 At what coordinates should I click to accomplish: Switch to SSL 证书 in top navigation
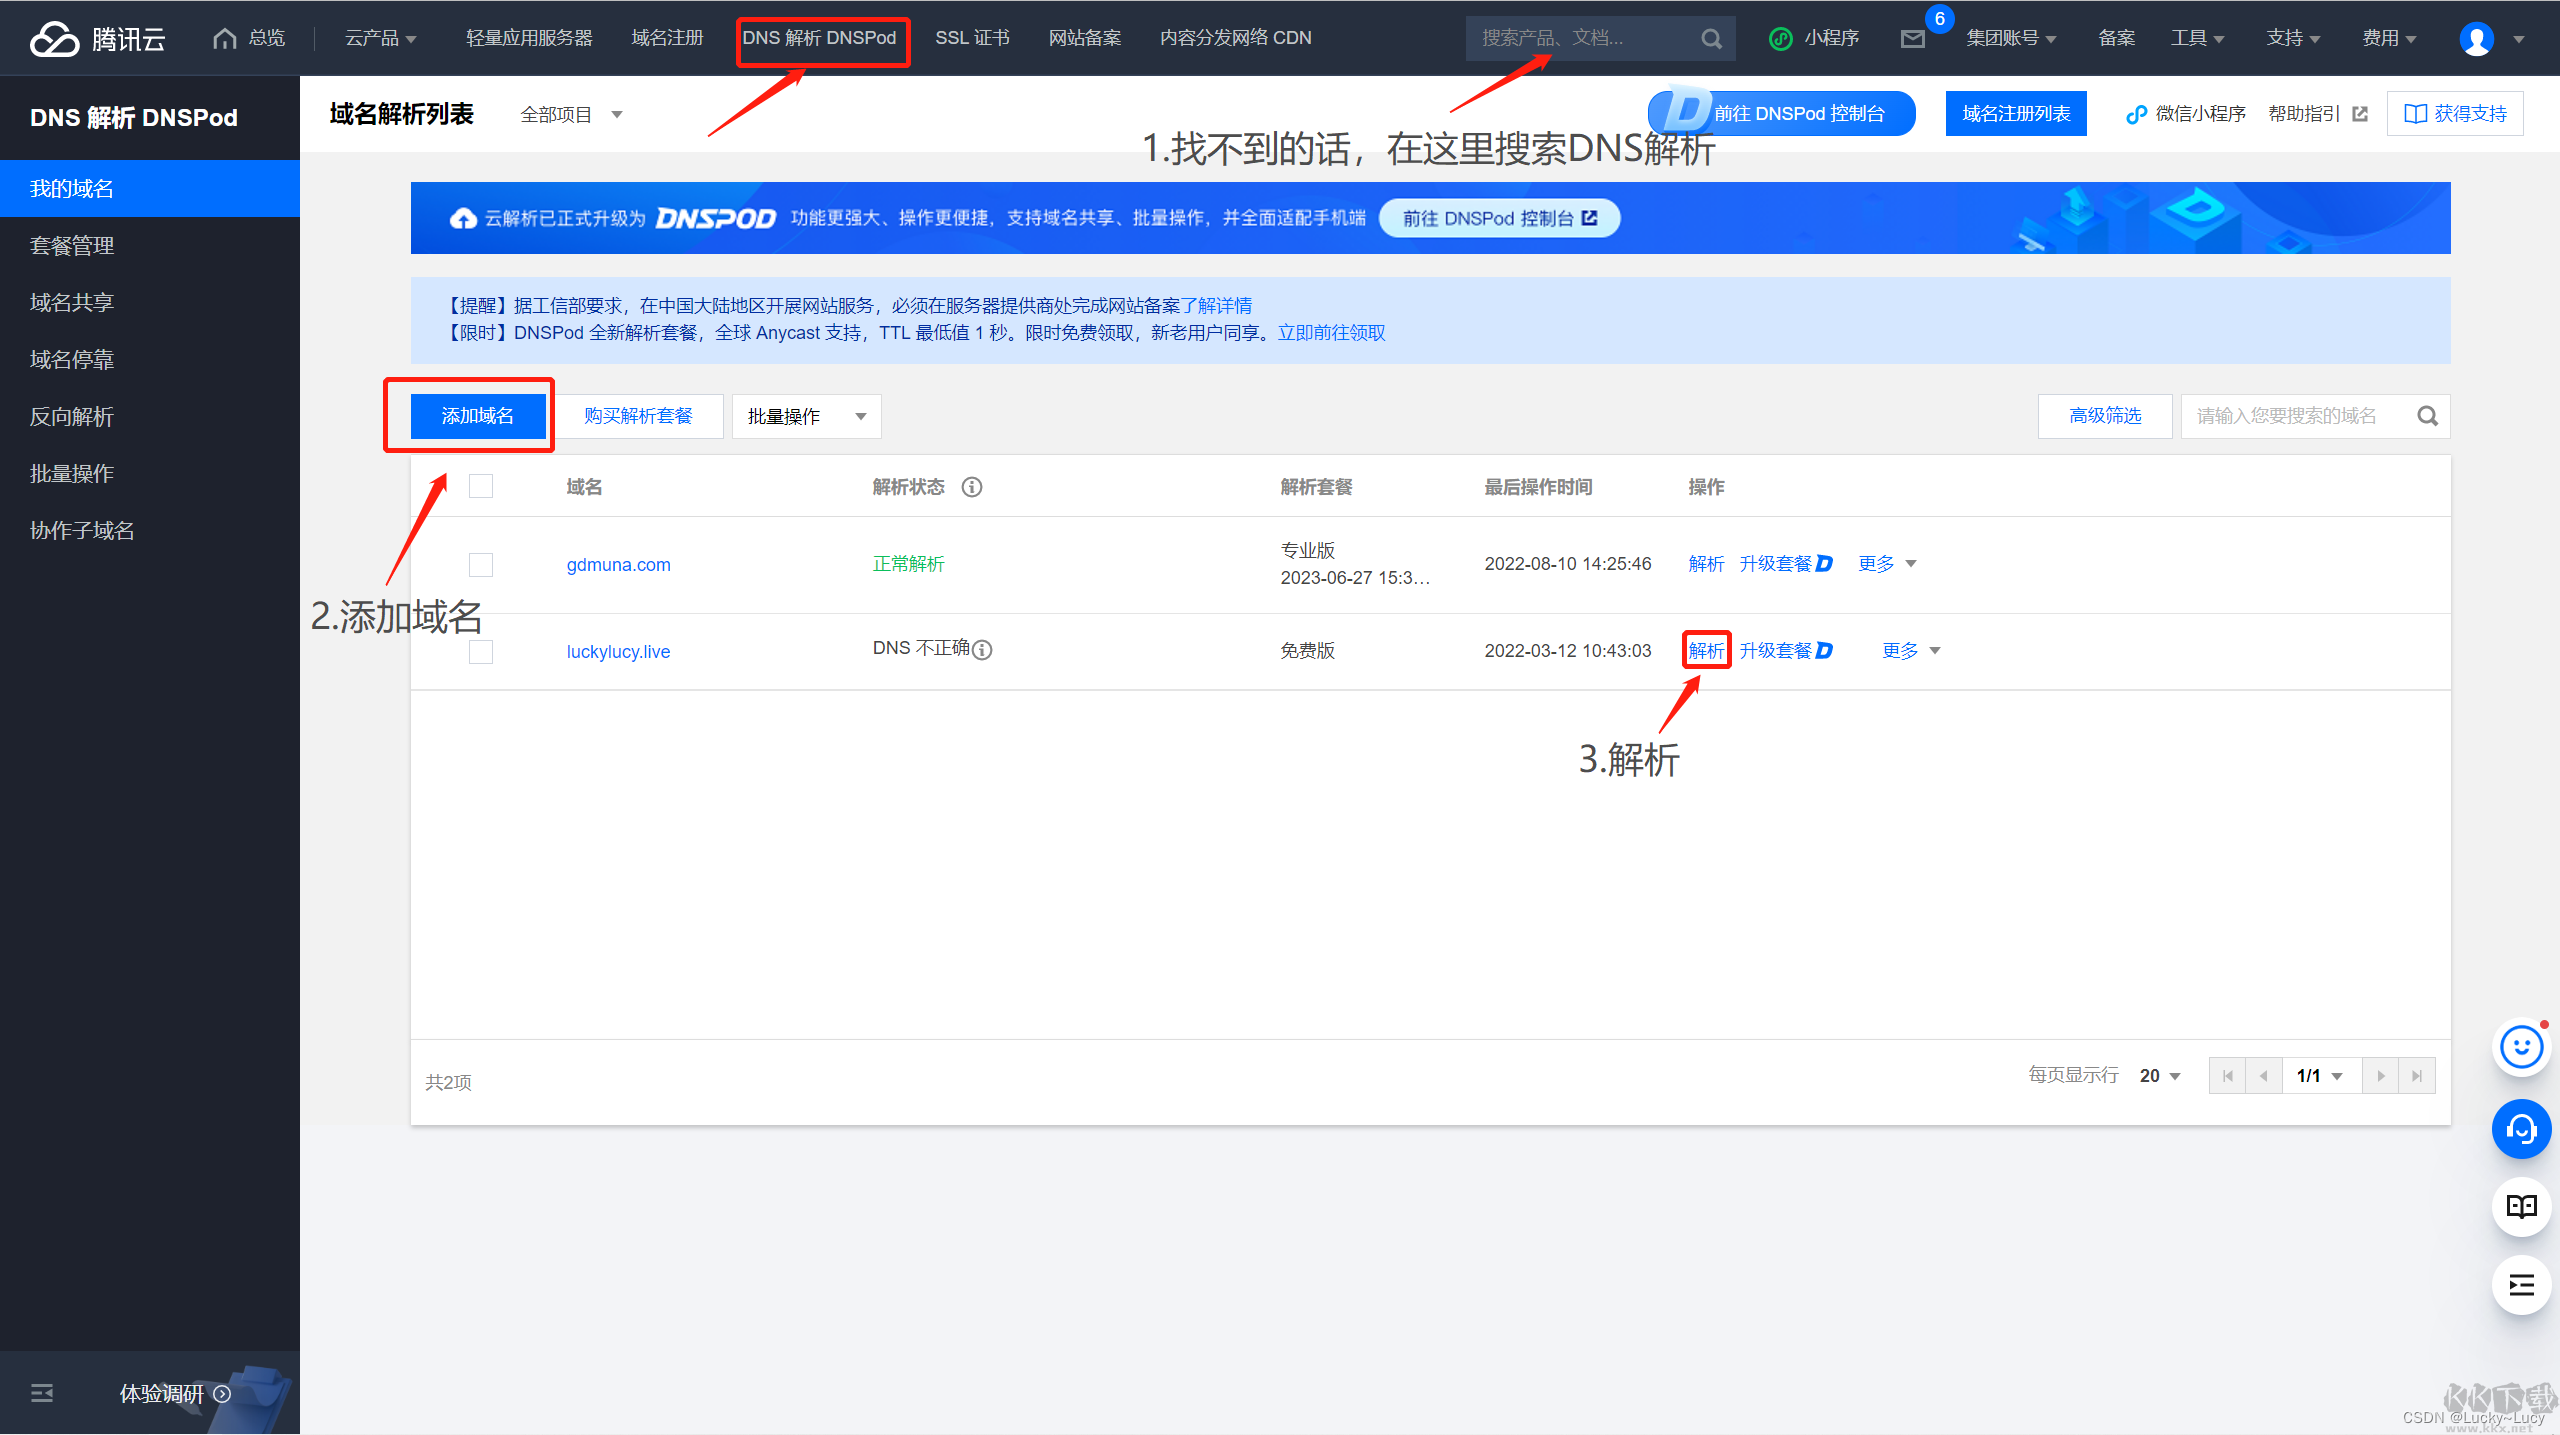[x=972, y=38]
